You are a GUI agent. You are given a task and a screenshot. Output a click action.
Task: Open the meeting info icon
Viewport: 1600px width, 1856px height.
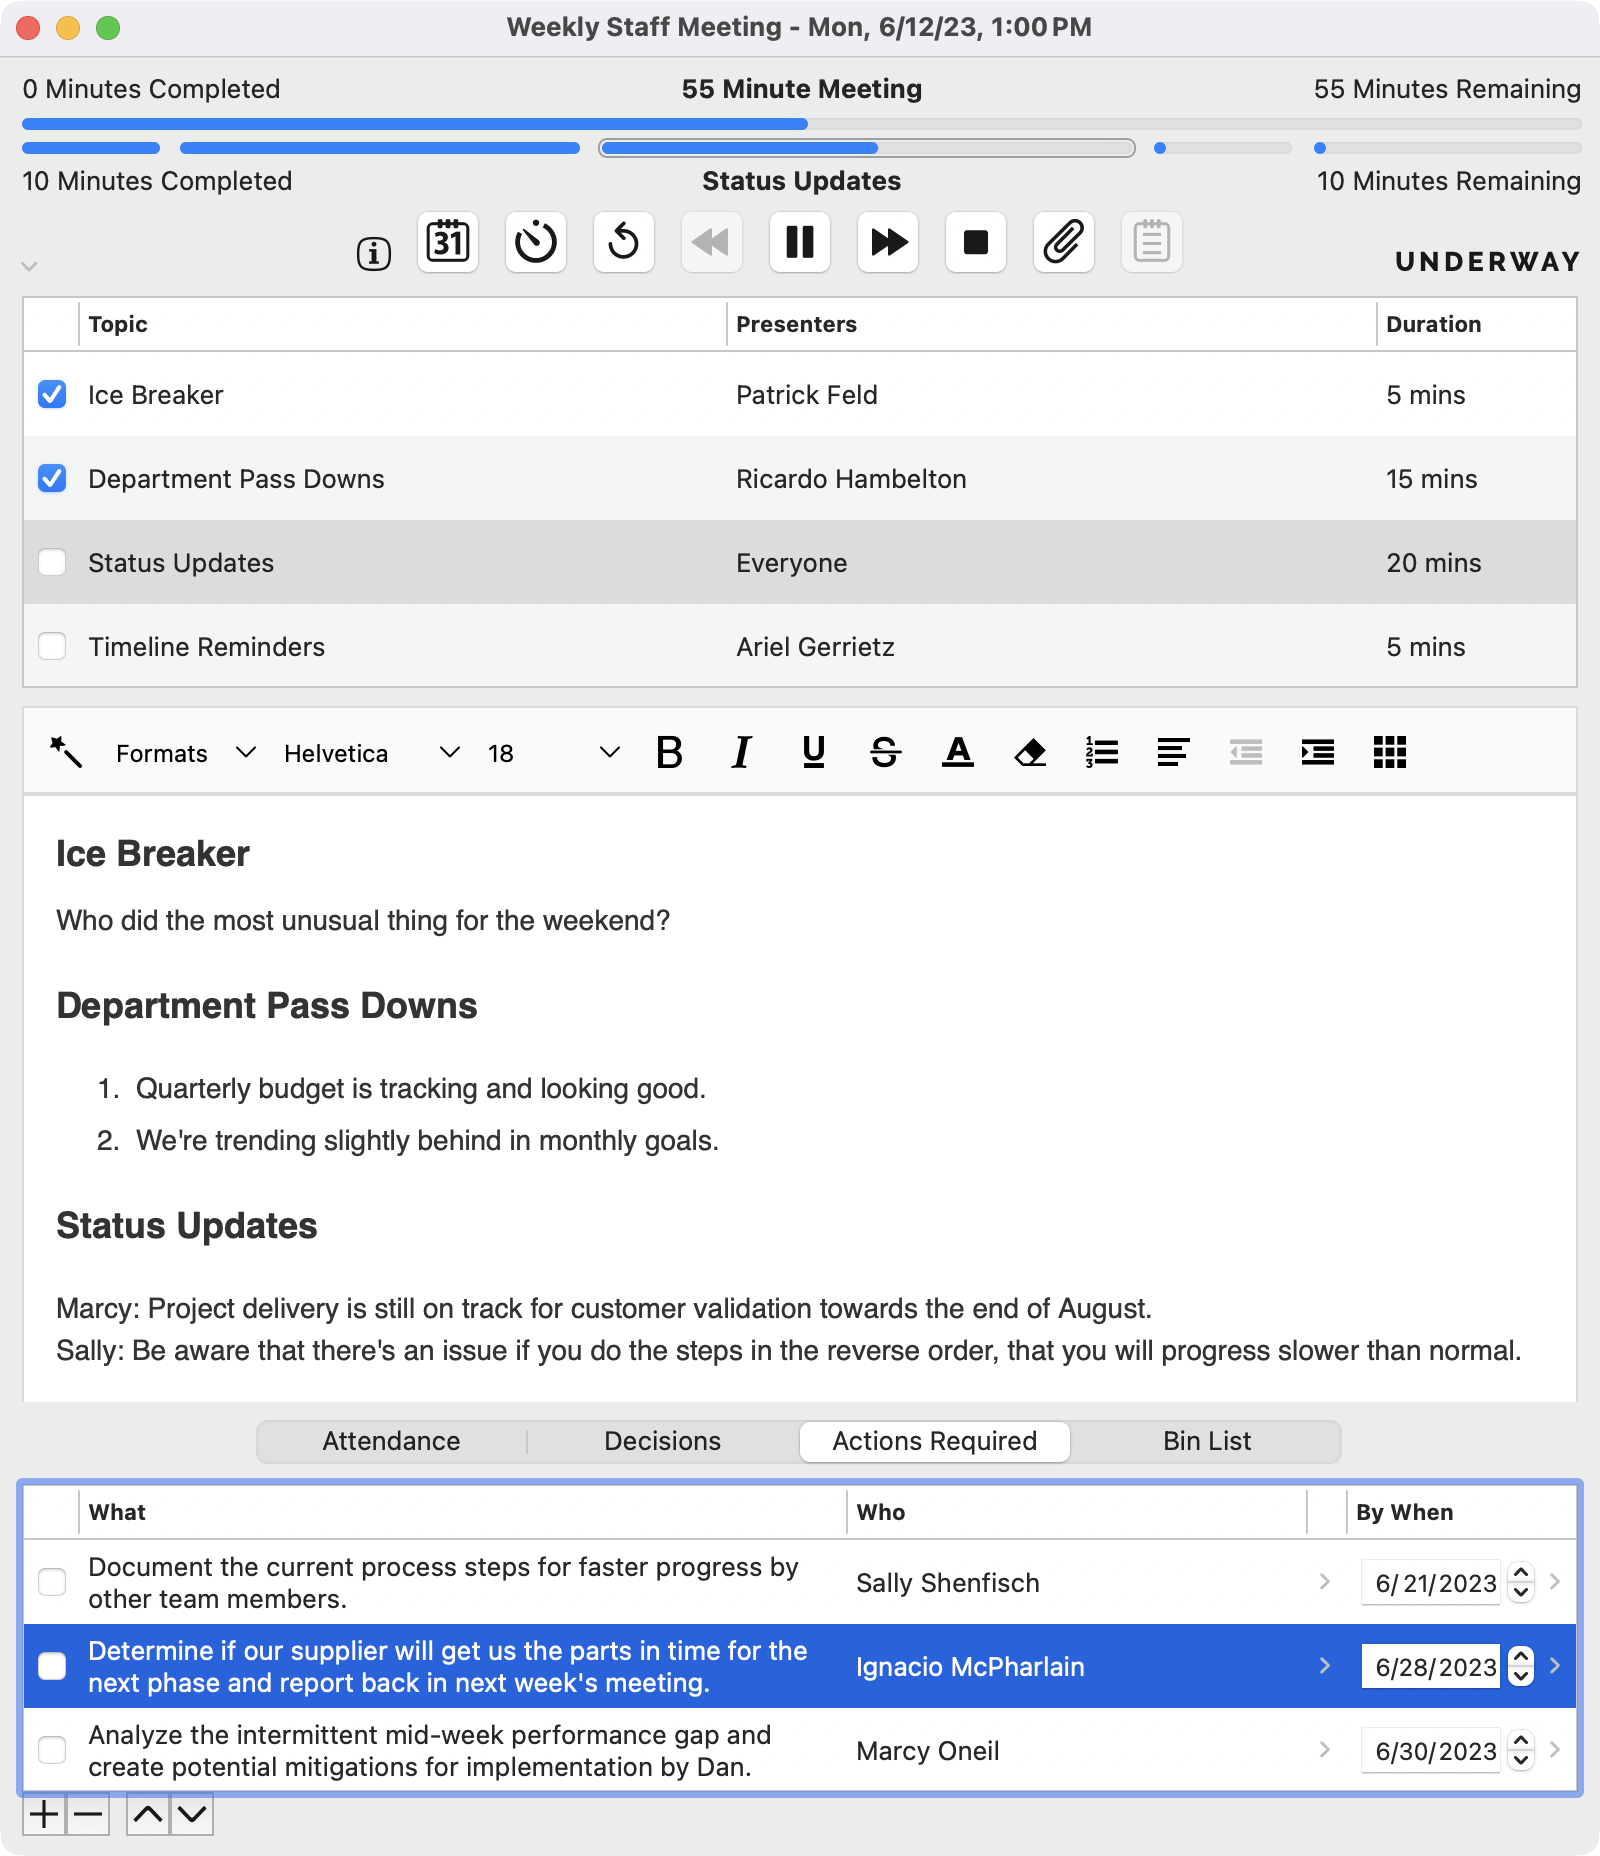click(374, 254)
